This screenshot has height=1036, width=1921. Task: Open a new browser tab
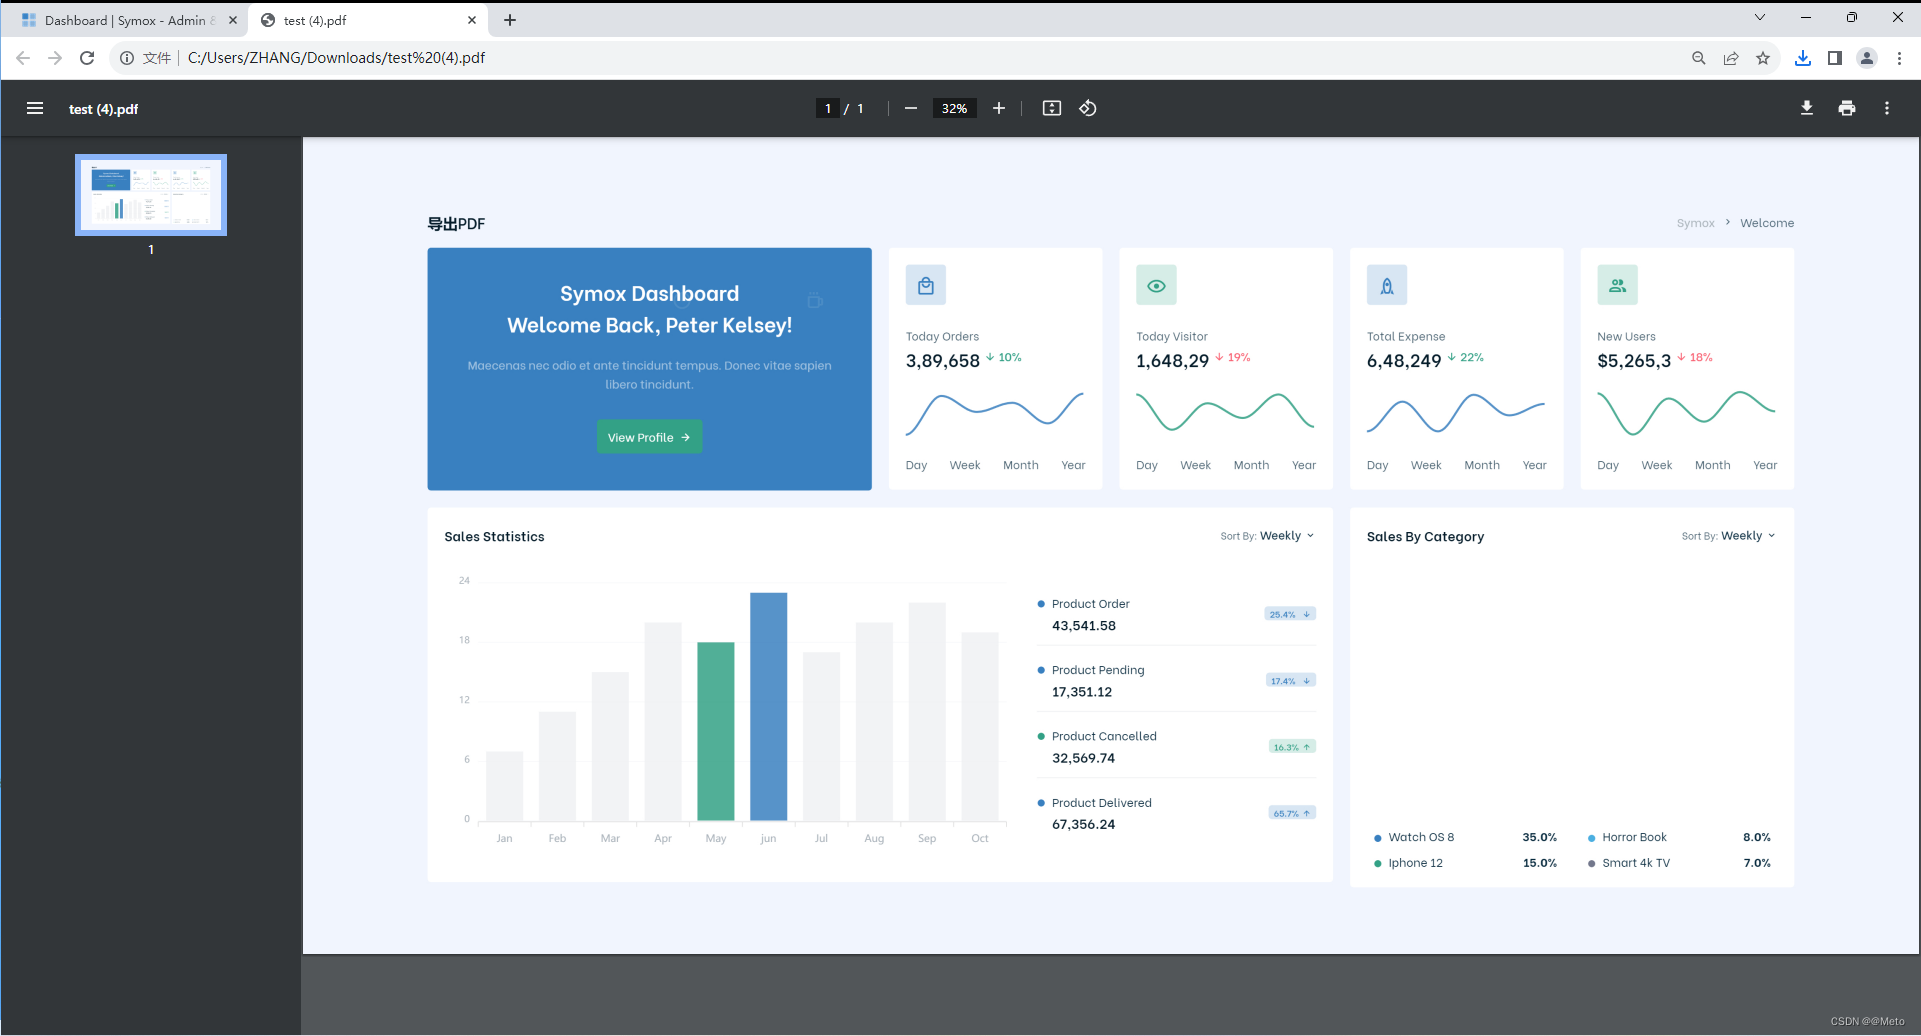pyautogui.click(x=510, y=20)
